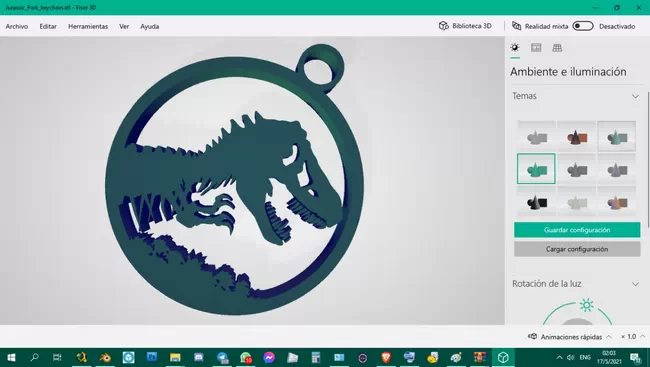Open Telegram from the taskbar

point(222,357)
